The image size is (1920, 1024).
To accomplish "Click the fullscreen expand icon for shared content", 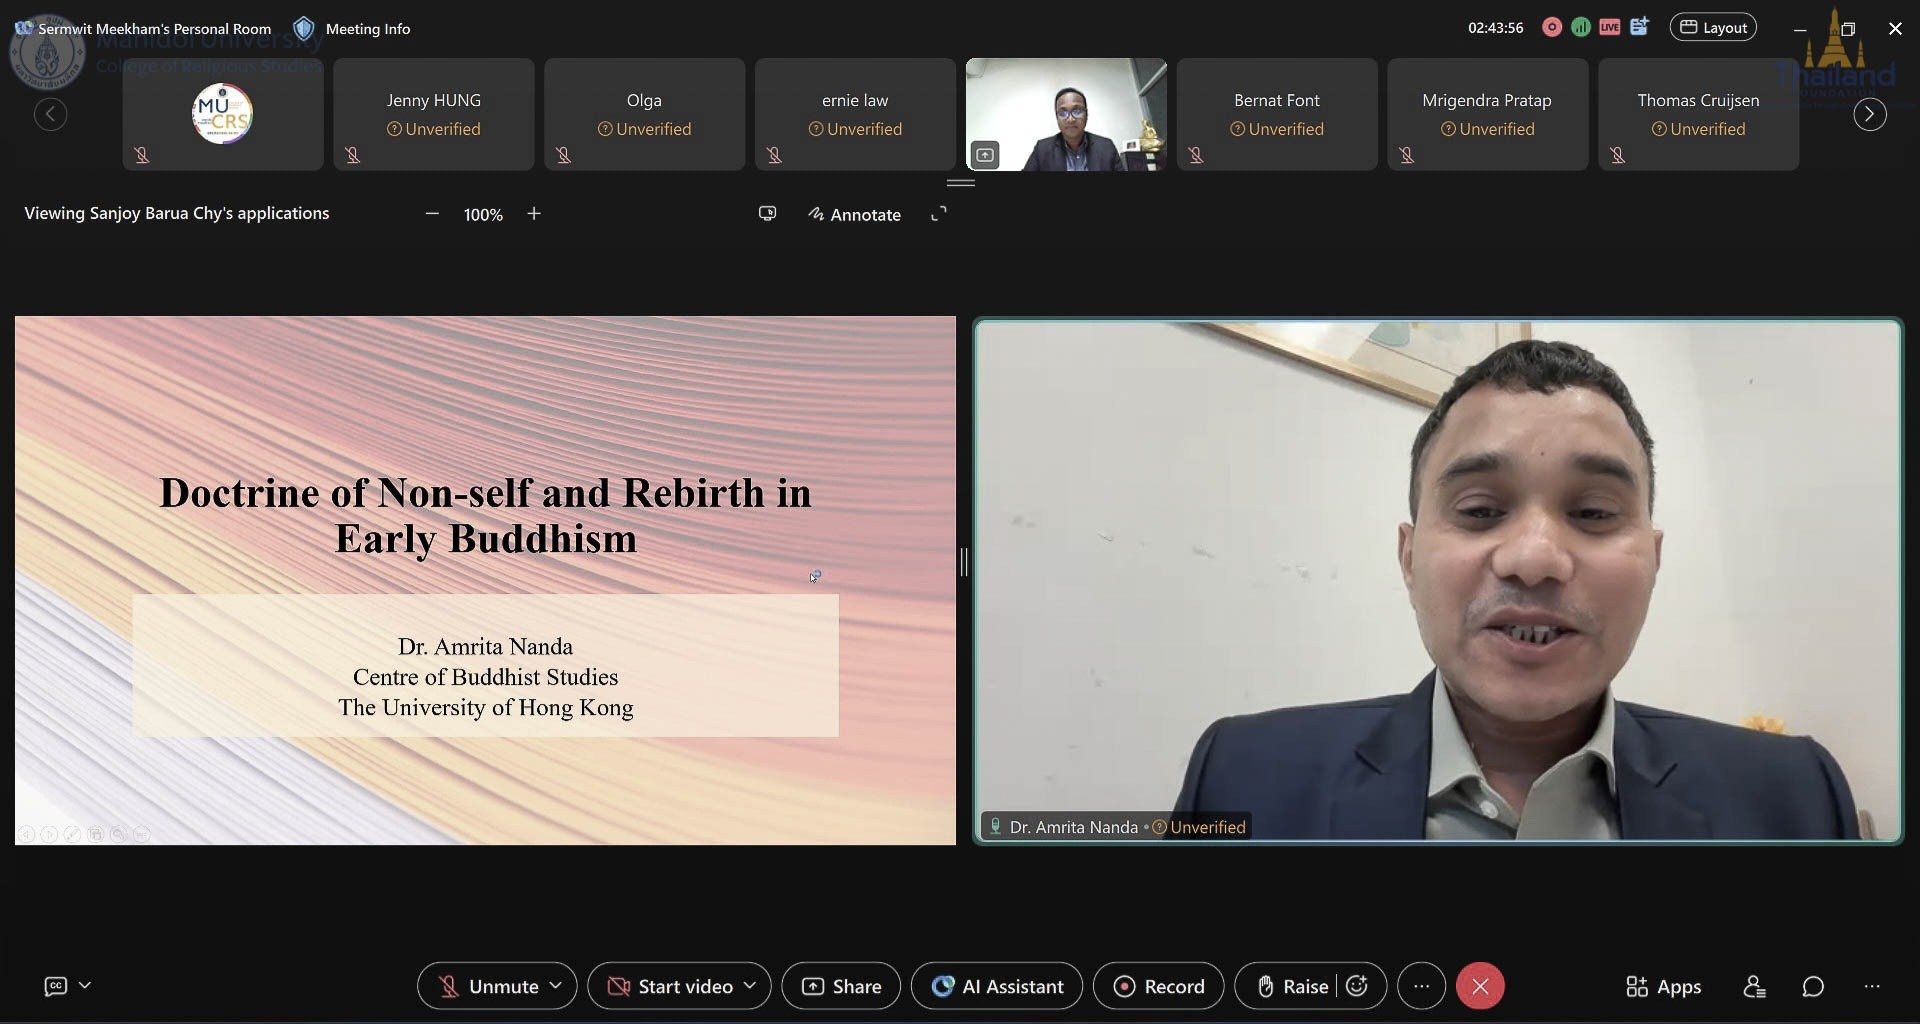I will (x=938, y=214).
